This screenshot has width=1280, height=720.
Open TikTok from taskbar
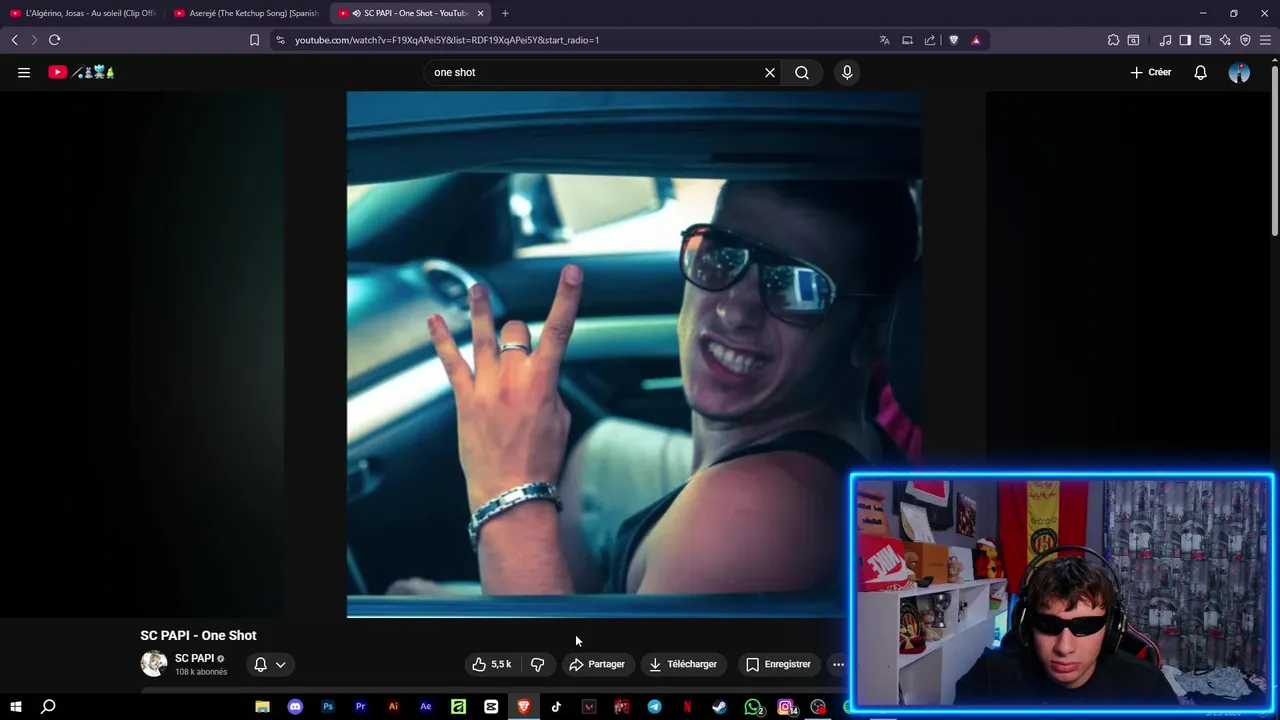coord(556,707)
